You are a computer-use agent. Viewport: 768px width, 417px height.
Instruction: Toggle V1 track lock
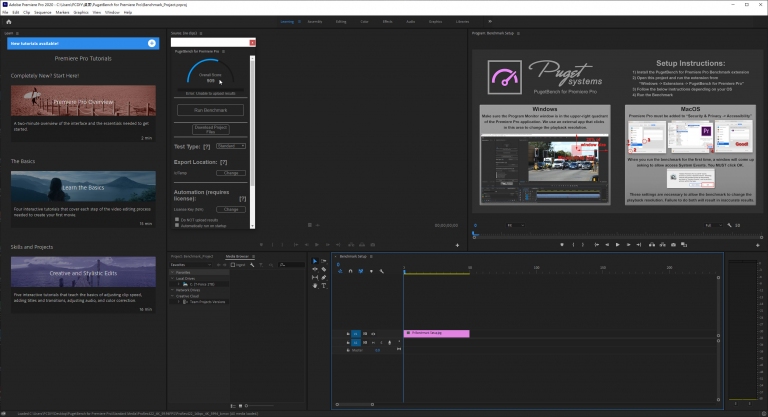tap(348, 334)
